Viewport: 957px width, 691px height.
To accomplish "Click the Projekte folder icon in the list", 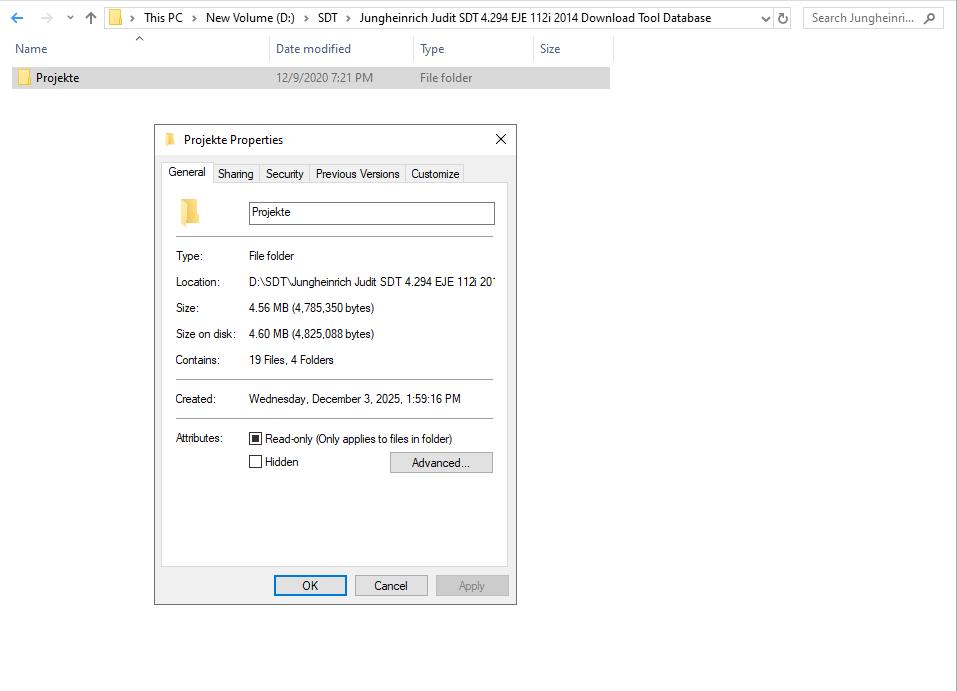I will tap(24, 78).
